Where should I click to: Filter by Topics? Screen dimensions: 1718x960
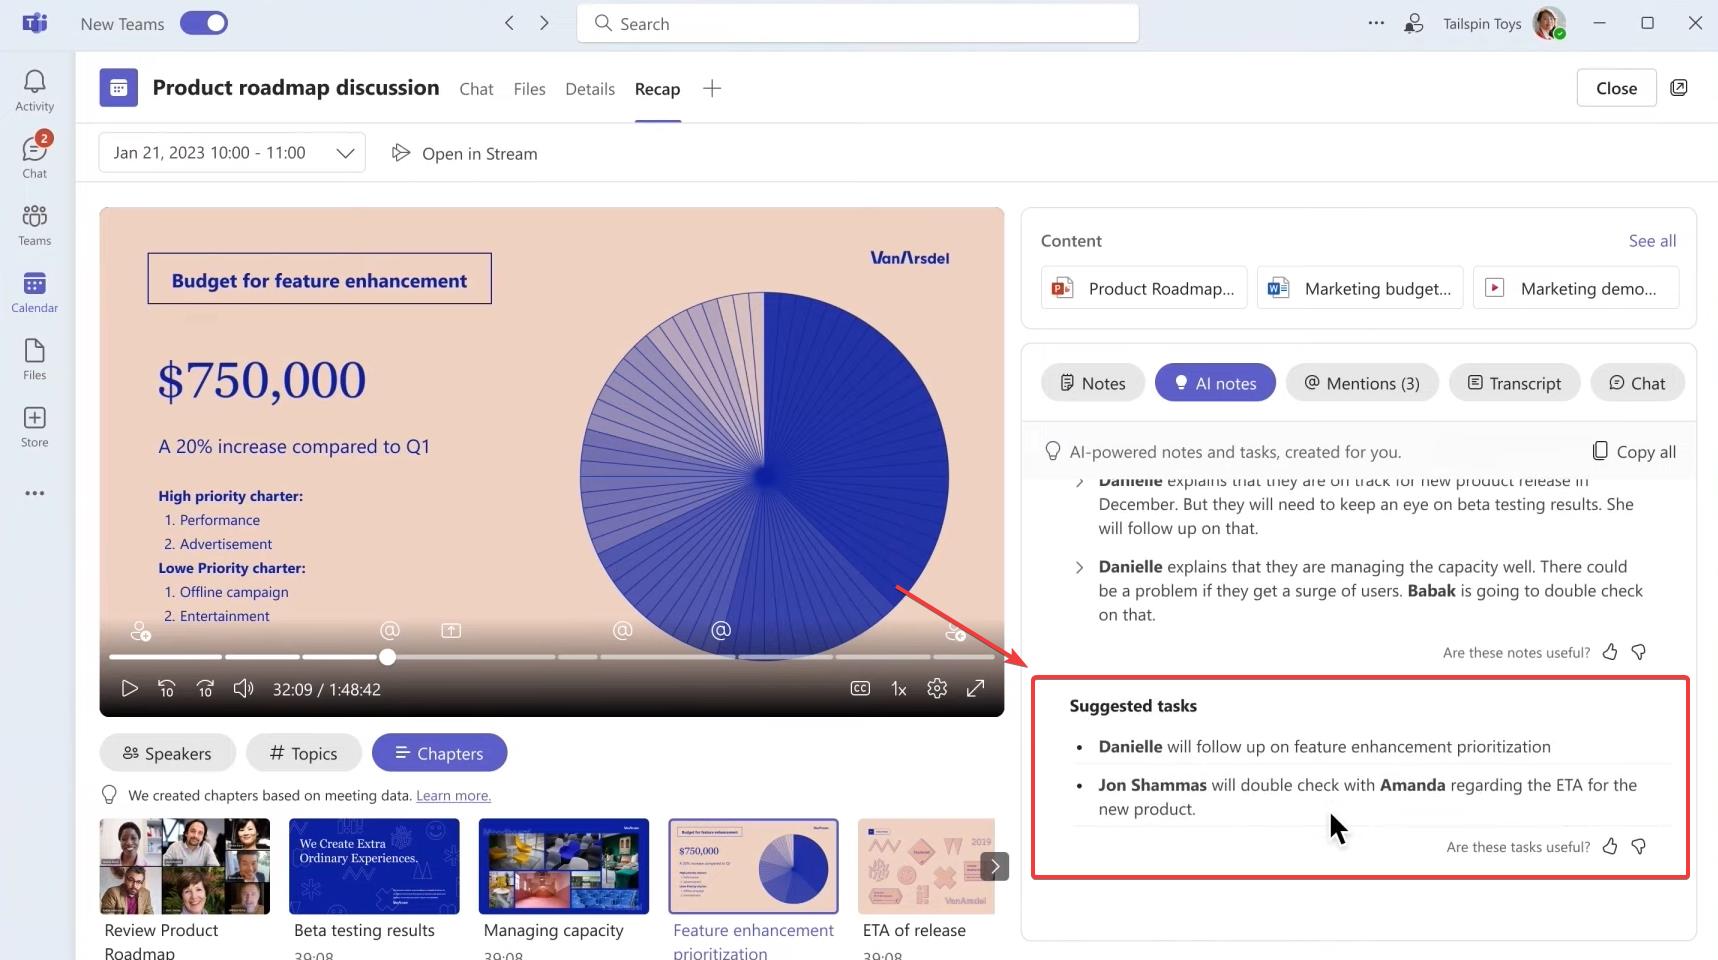(x=304, y=753)
